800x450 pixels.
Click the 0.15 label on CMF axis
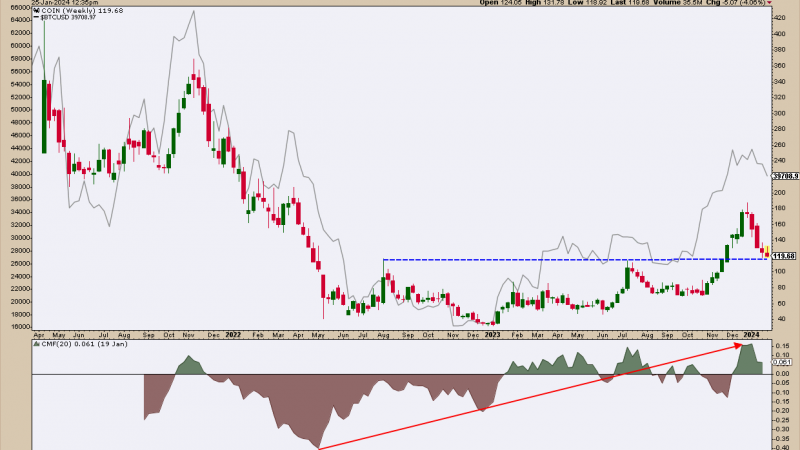781,346
